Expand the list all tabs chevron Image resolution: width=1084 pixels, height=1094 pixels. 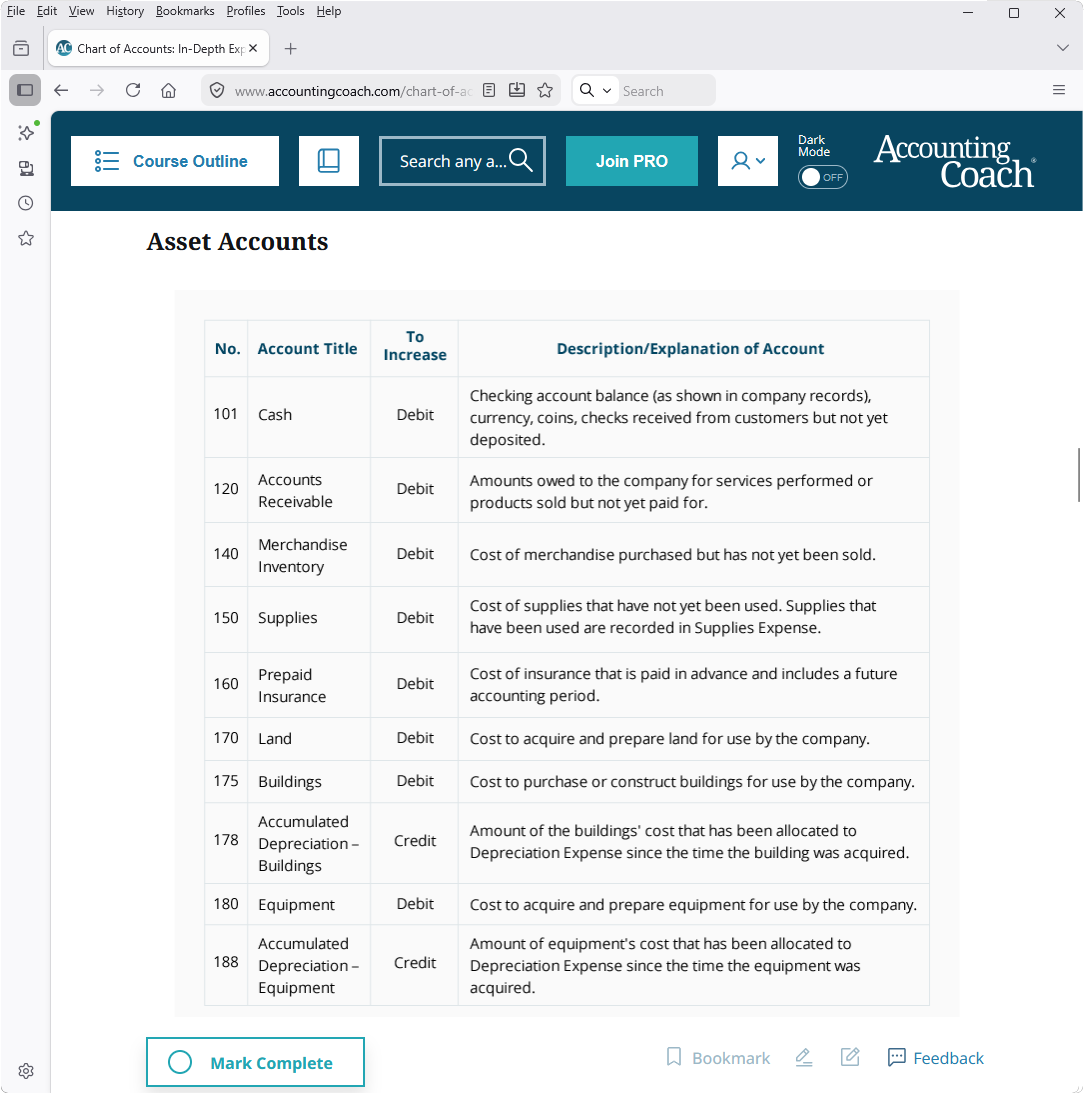[1062, 48]
